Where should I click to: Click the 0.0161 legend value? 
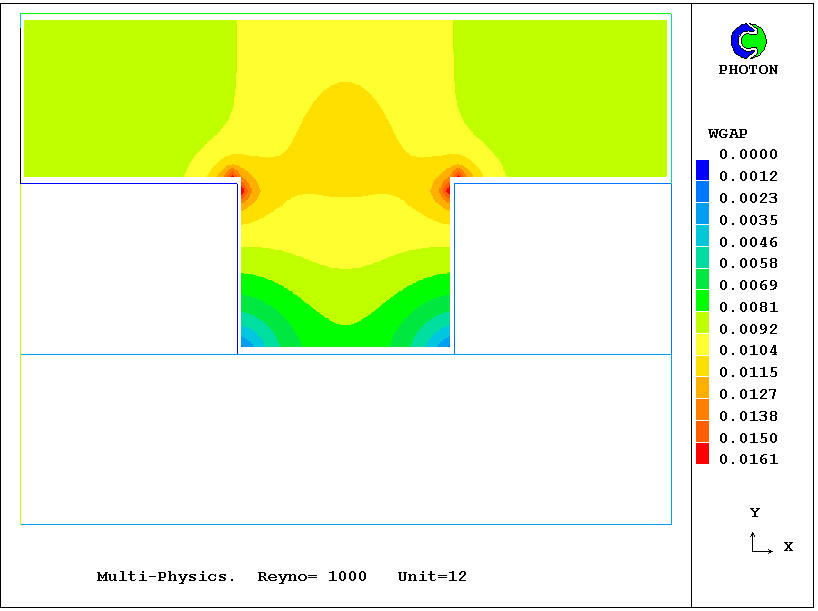748,460
